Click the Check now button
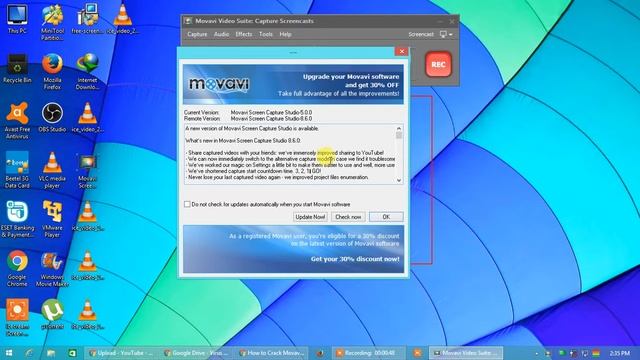640x360 pixels. coord(348,217)
